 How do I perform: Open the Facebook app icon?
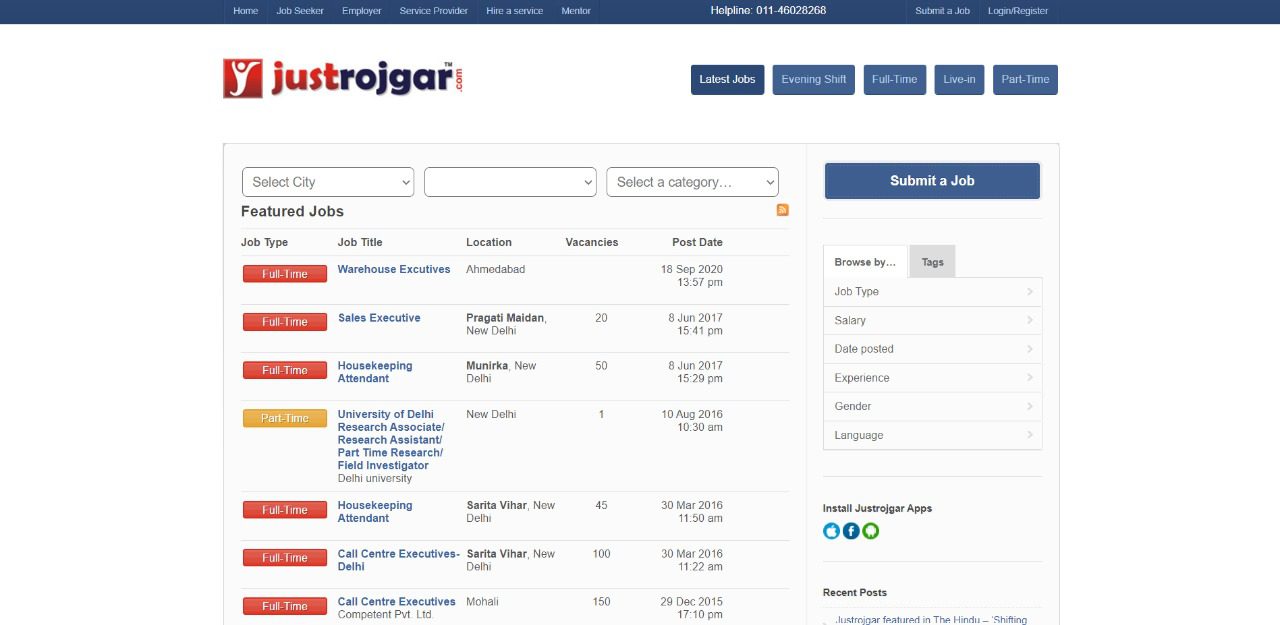pos(851,531)
